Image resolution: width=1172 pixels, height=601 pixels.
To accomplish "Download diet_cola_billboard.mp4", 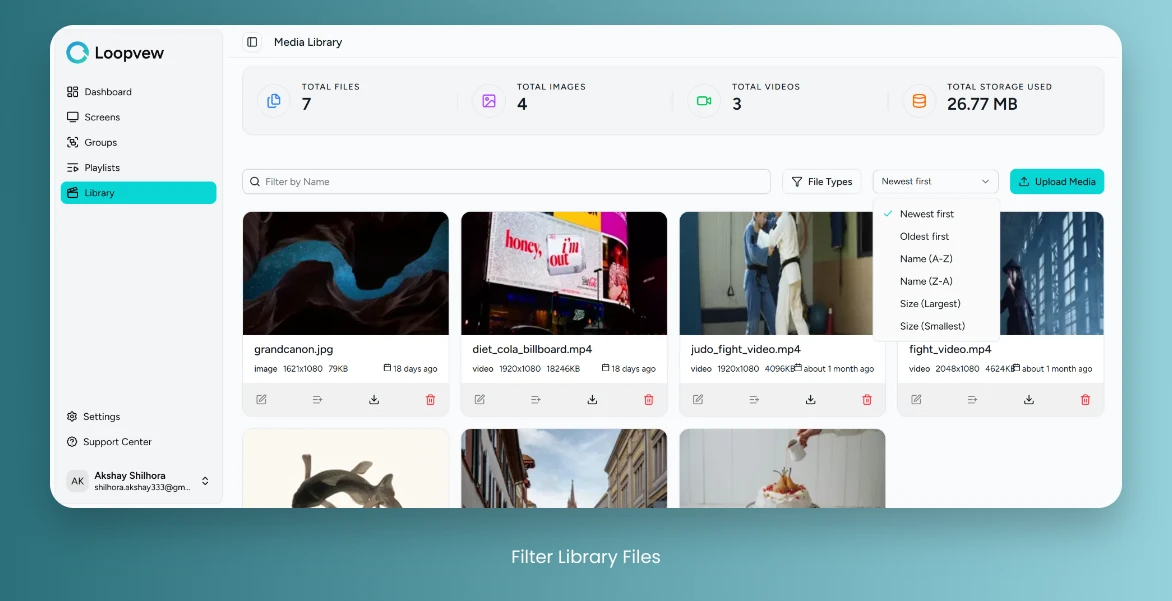I will (x=592, y=400).
